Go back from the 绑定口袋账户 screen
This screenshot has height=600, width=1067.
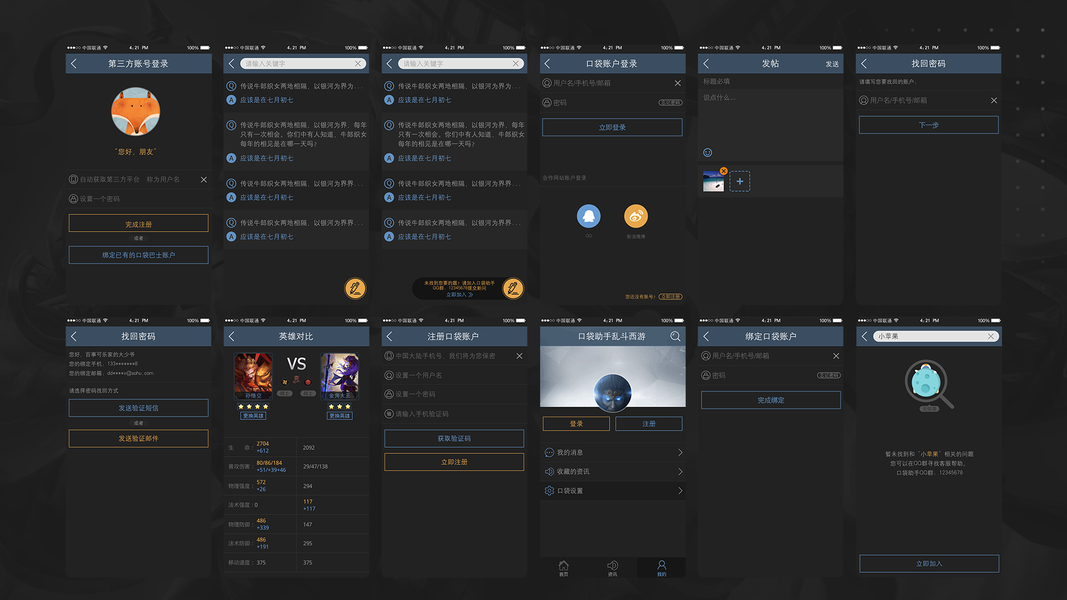point(706,336)
